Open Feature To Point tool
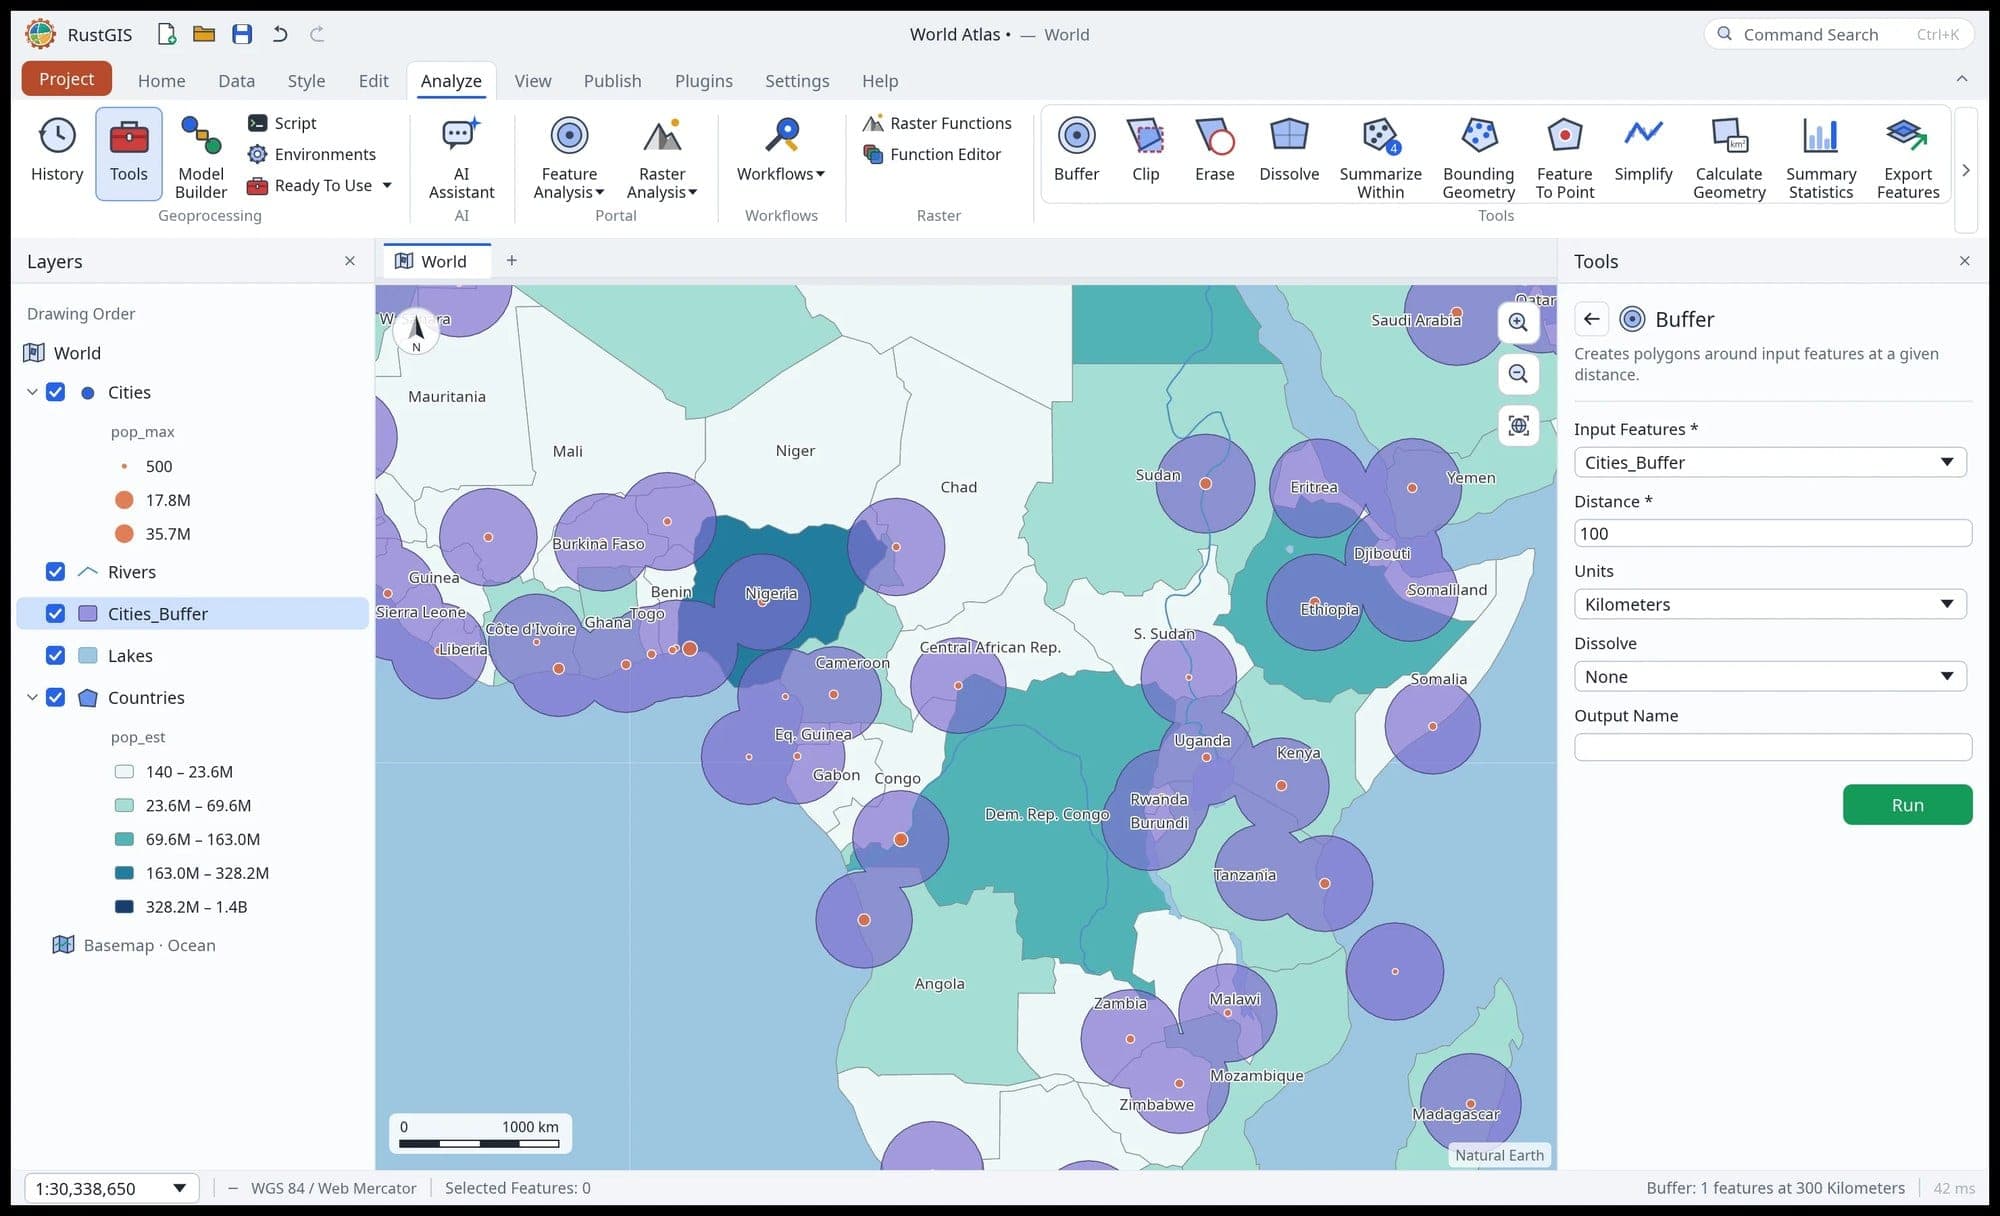 tap(1564, 157)
